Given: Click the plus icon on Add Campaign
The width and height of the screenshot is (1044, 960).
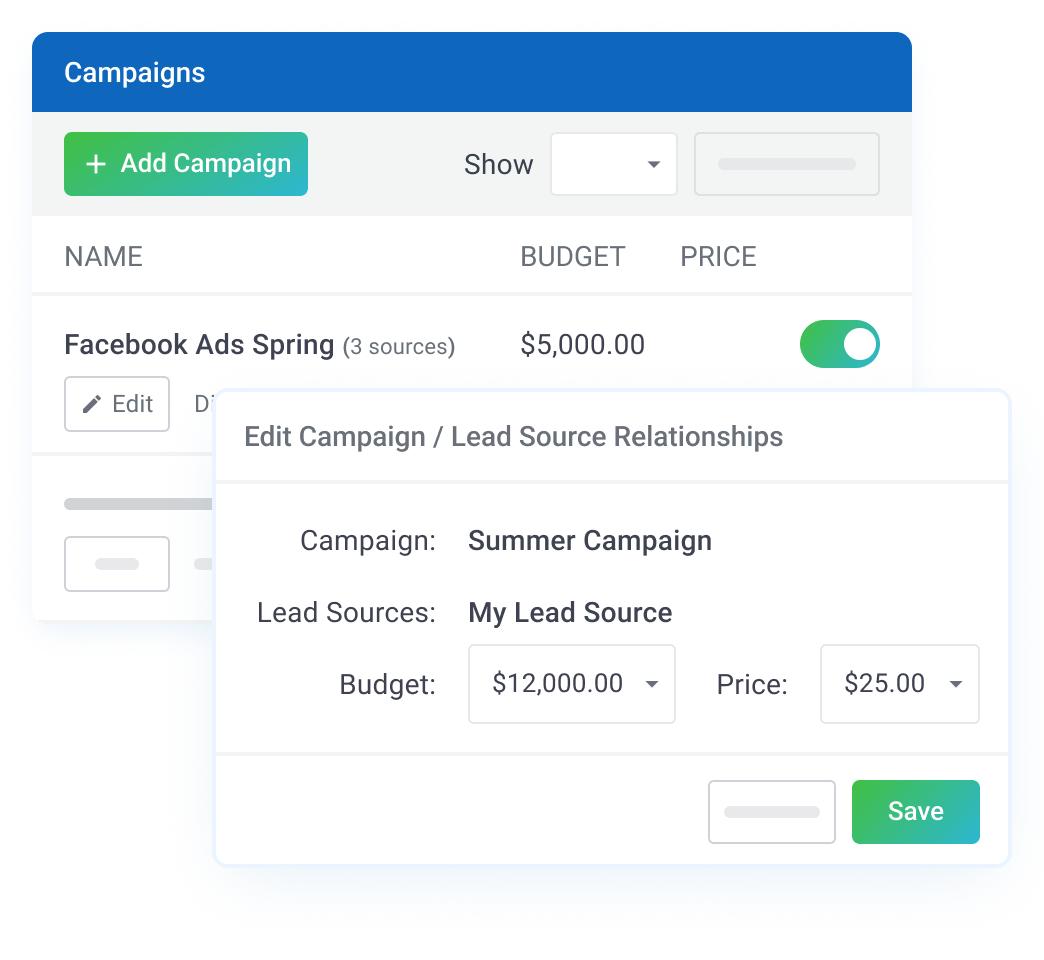Looking at the screenshot, I should pos(95,164).
